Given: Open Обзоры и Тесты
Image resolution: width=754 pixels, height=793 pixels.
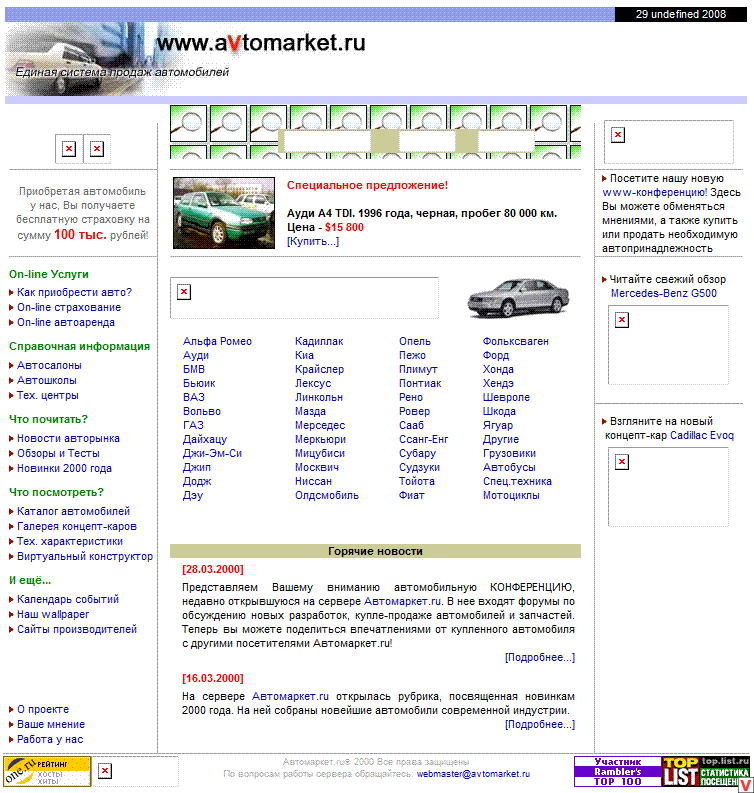Looking at the screenshot, I should coord(58,454).
